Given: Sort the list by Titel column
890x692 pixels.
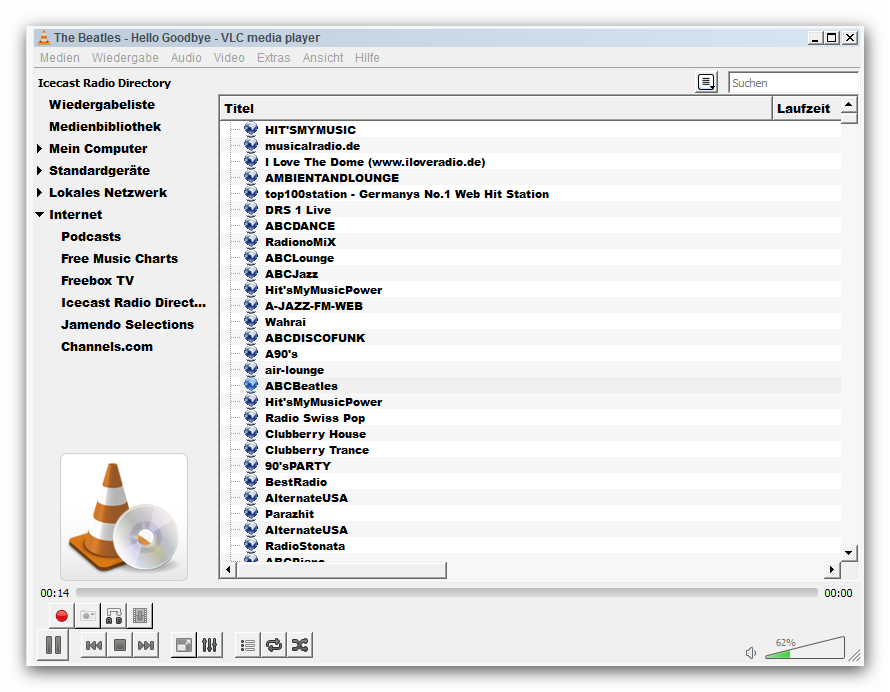Looking at the screenshot, I should pos(496,108).
